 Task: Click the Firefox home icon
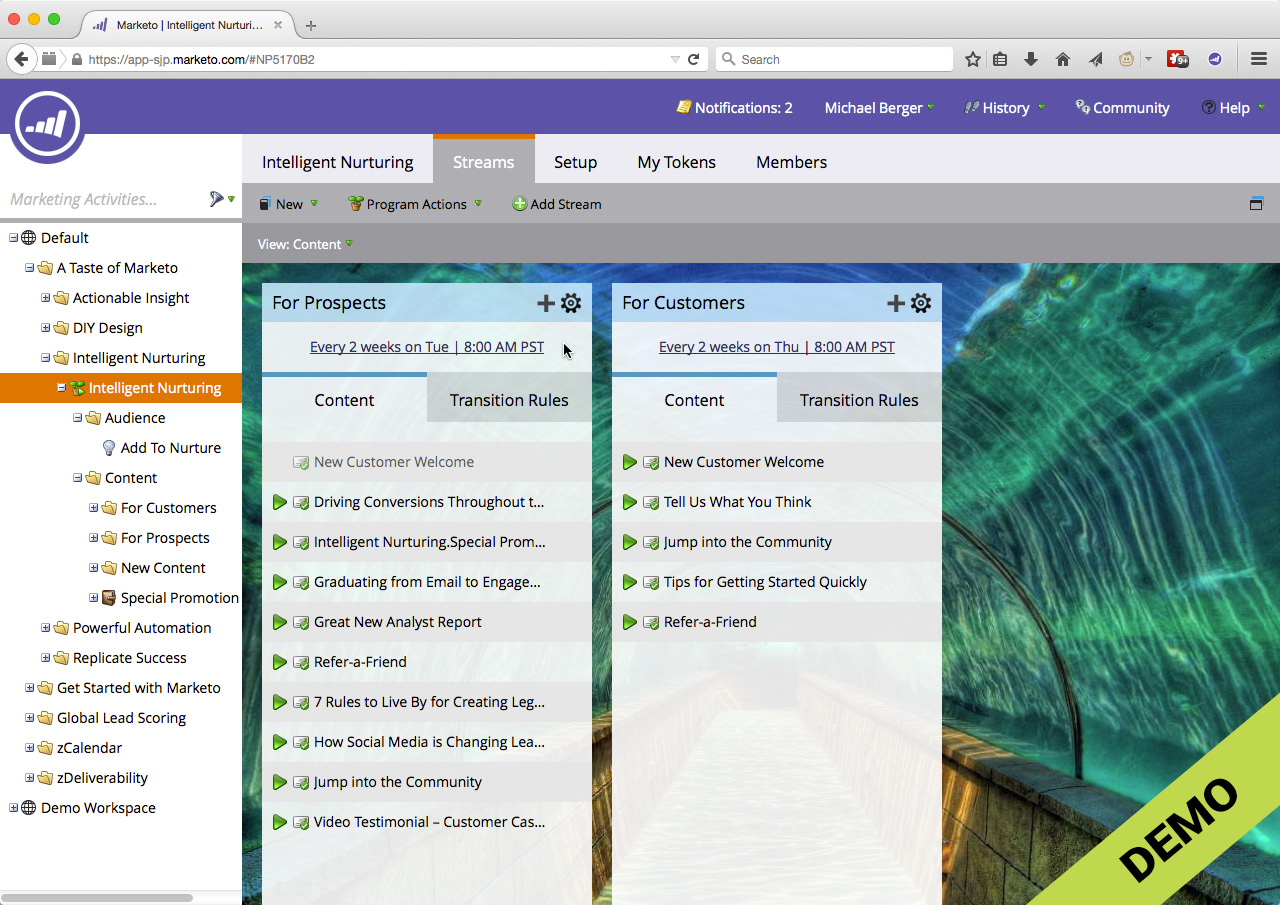1063,59
